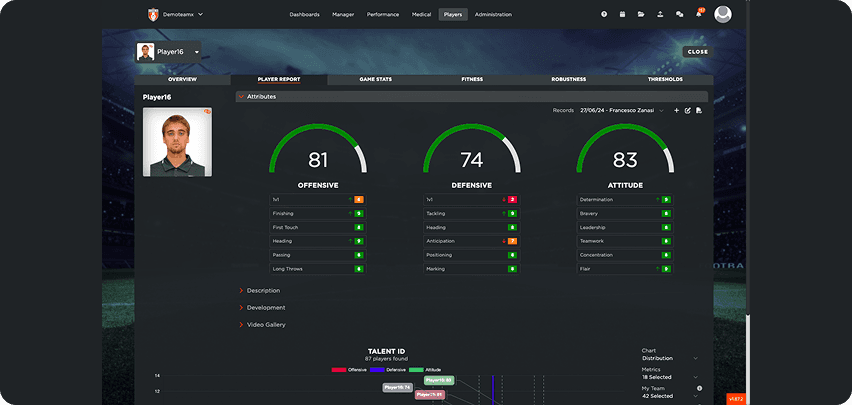
Task: Open the Performance menu
Action: 382,14
